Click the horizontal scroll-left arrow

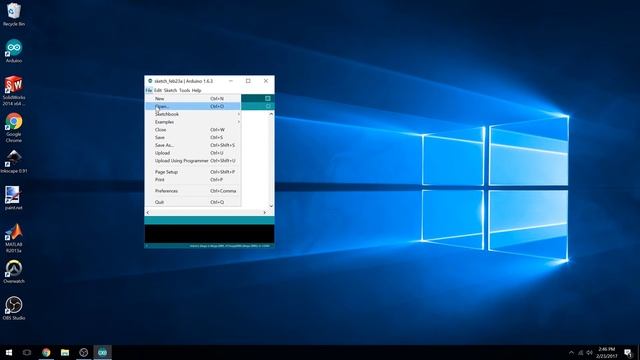tap(148, 212)
